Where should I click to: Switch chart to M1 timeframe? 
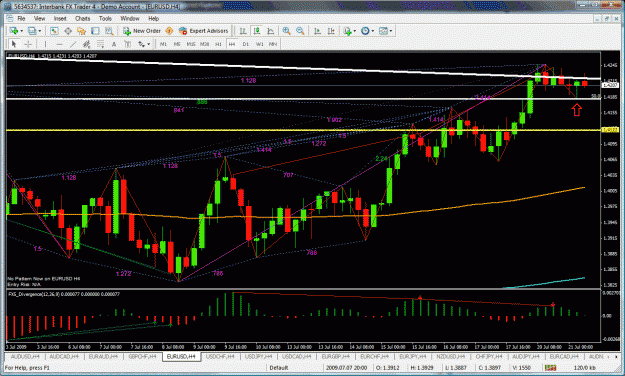[163, 44]
